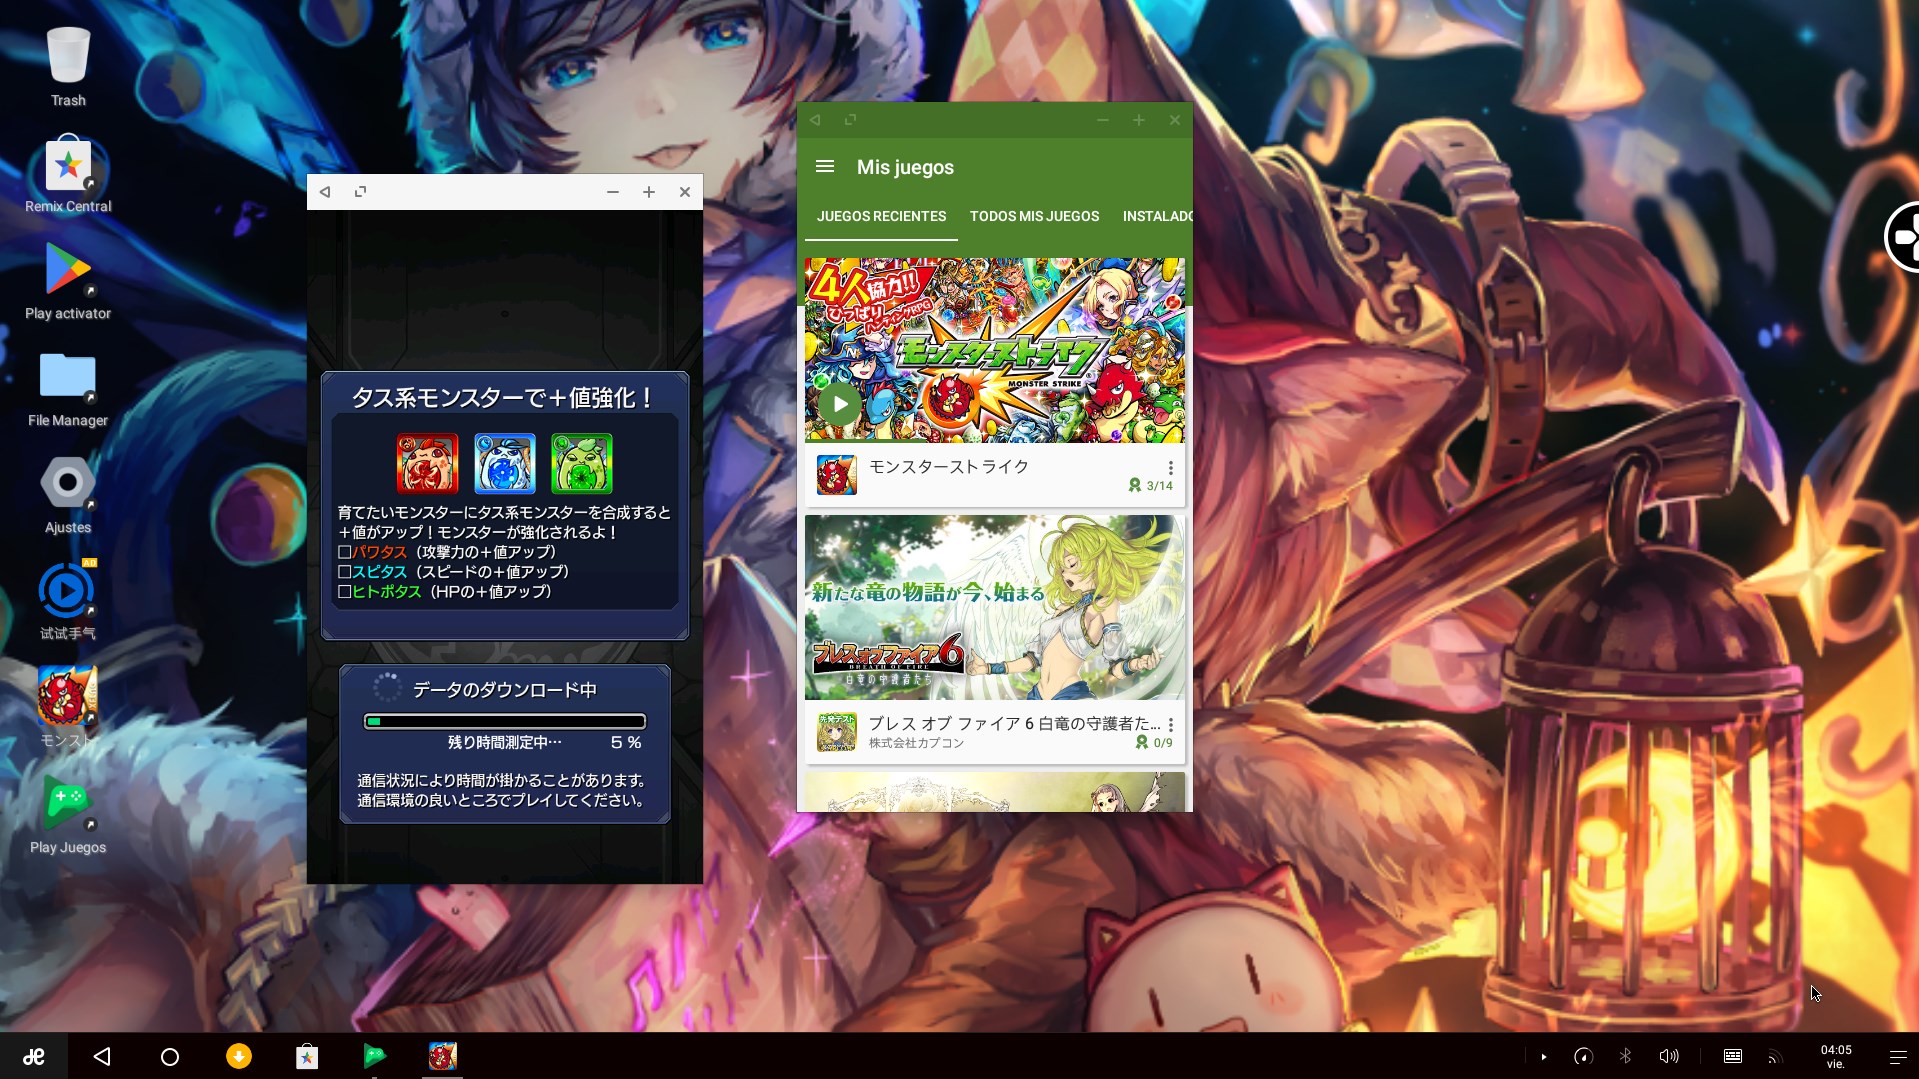Click small Breath of Fire 6 card icon
This screenshot has height=1079, width=1919.
tap(837, 732)
